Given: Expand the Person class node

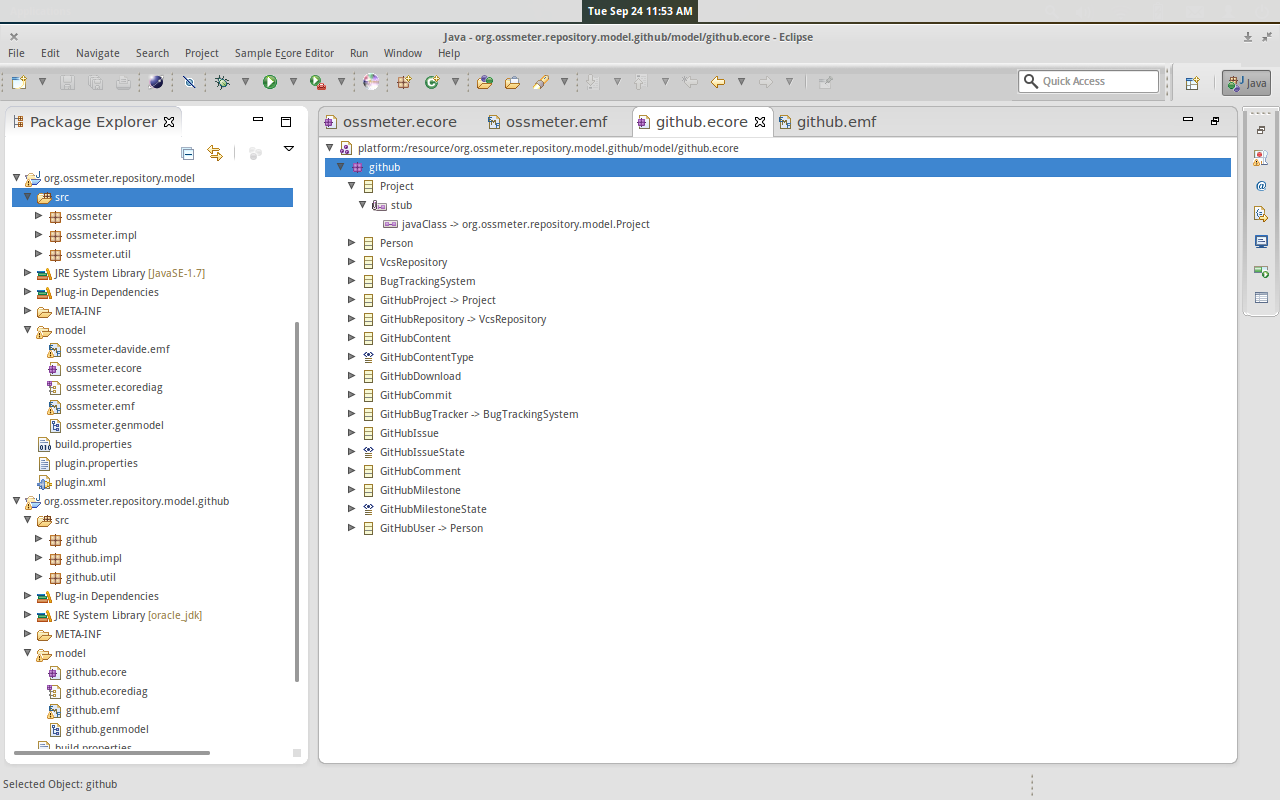Looking at the screenshot, I should (x=352, y=243).
